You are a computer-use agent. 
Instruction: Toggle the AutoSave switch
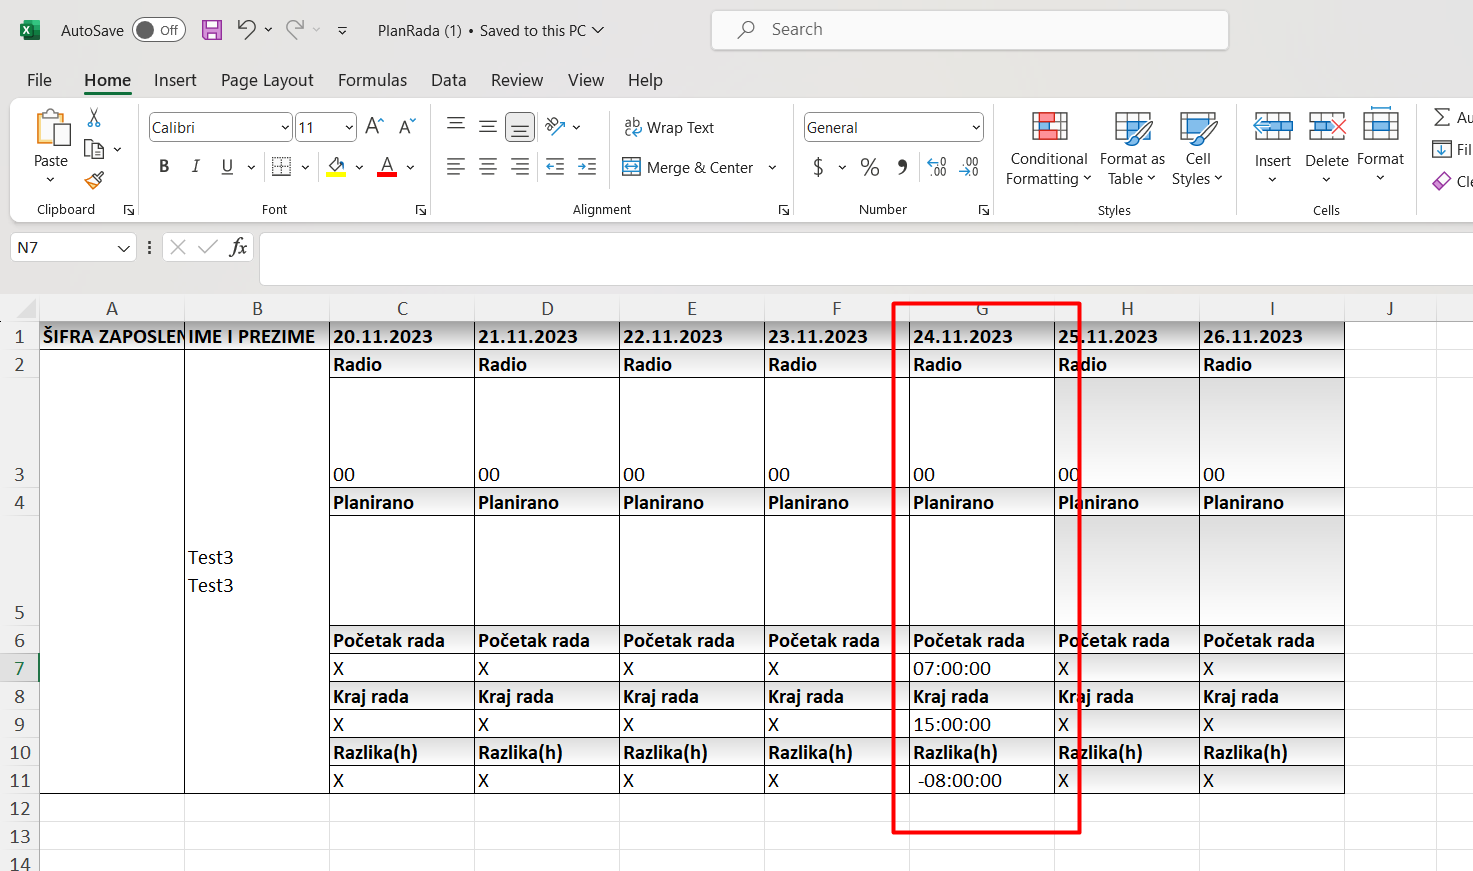click(159, 30)
